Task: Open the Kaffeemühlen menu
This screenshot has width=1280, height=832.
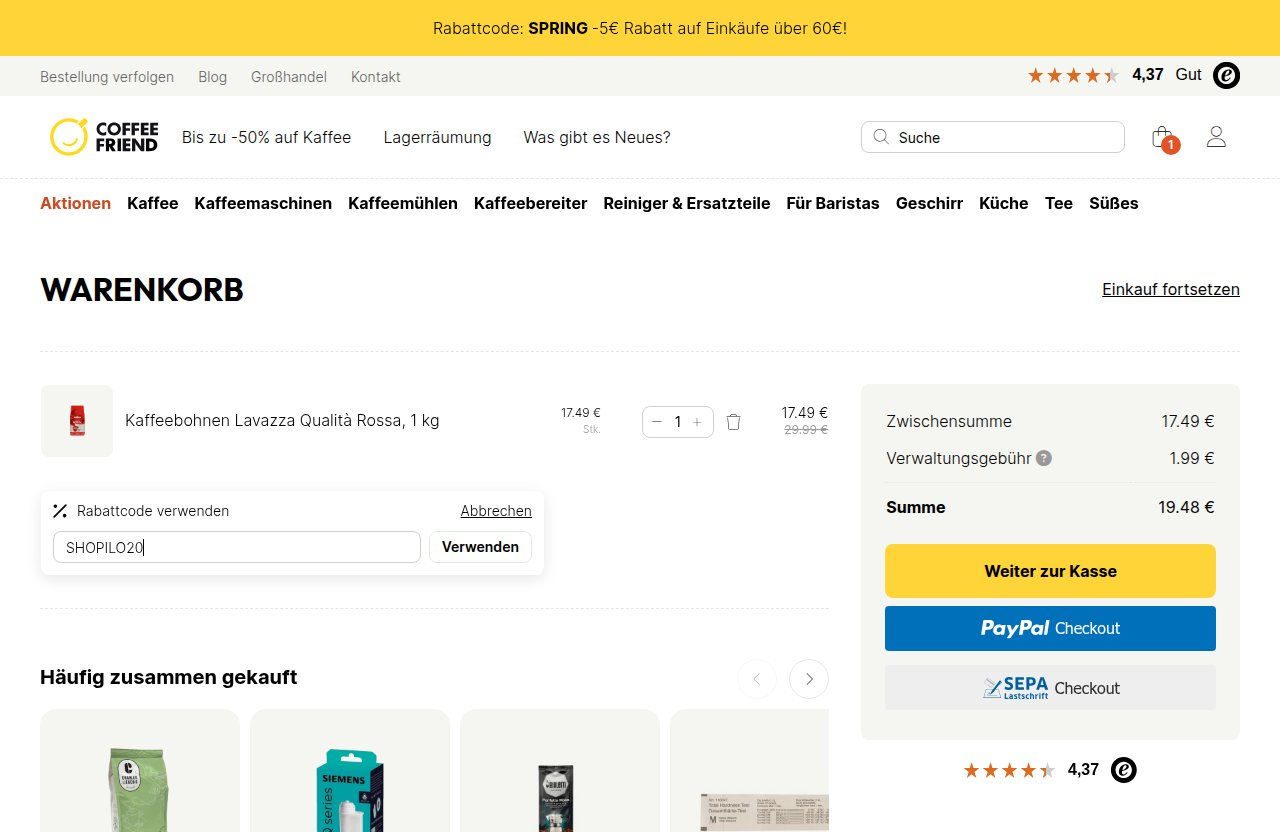Action: click(x=403, y=203)
